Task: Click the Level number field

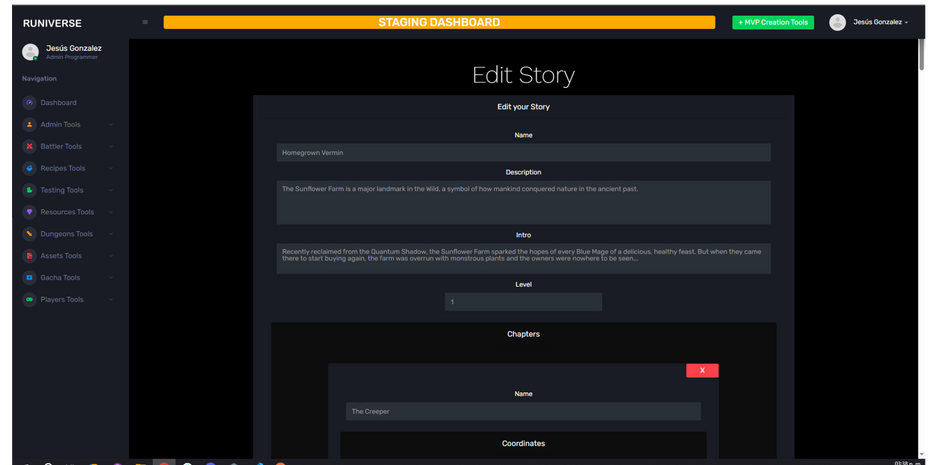Action: coord(523,302)
